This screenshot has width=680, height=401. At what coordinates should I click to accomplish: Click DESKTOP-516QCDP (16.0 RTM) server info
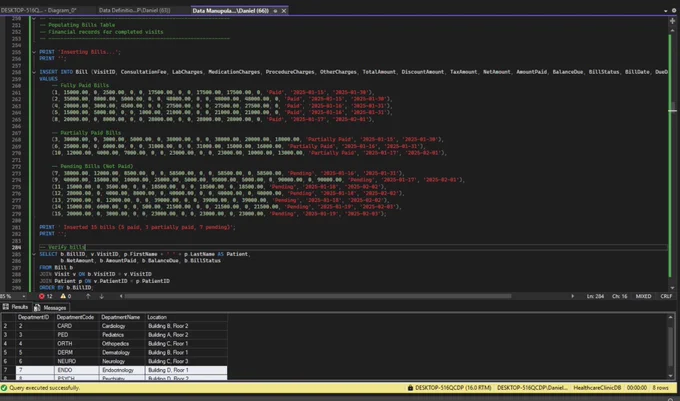453,388
